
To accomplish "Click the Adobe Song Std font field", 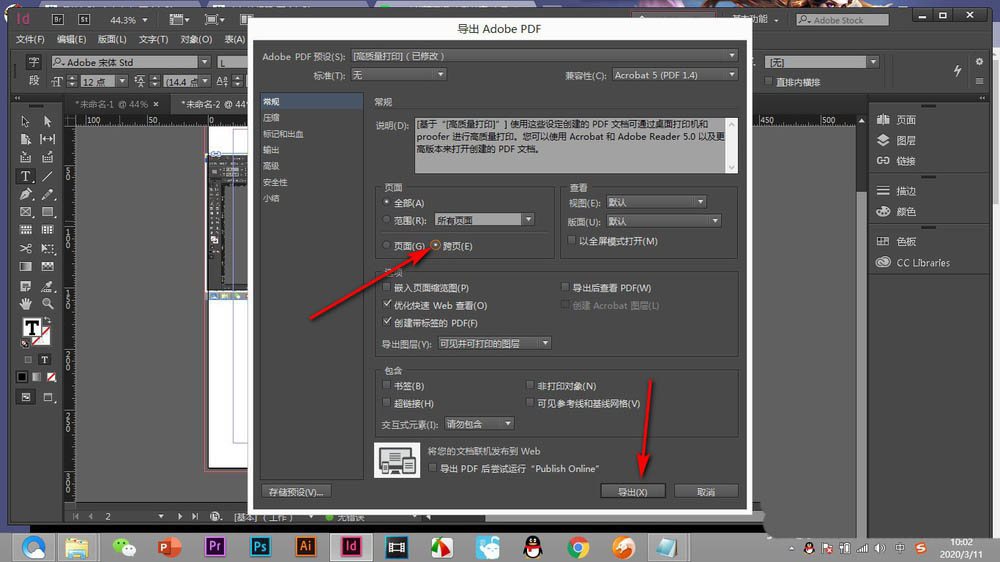I will (125, 62).
